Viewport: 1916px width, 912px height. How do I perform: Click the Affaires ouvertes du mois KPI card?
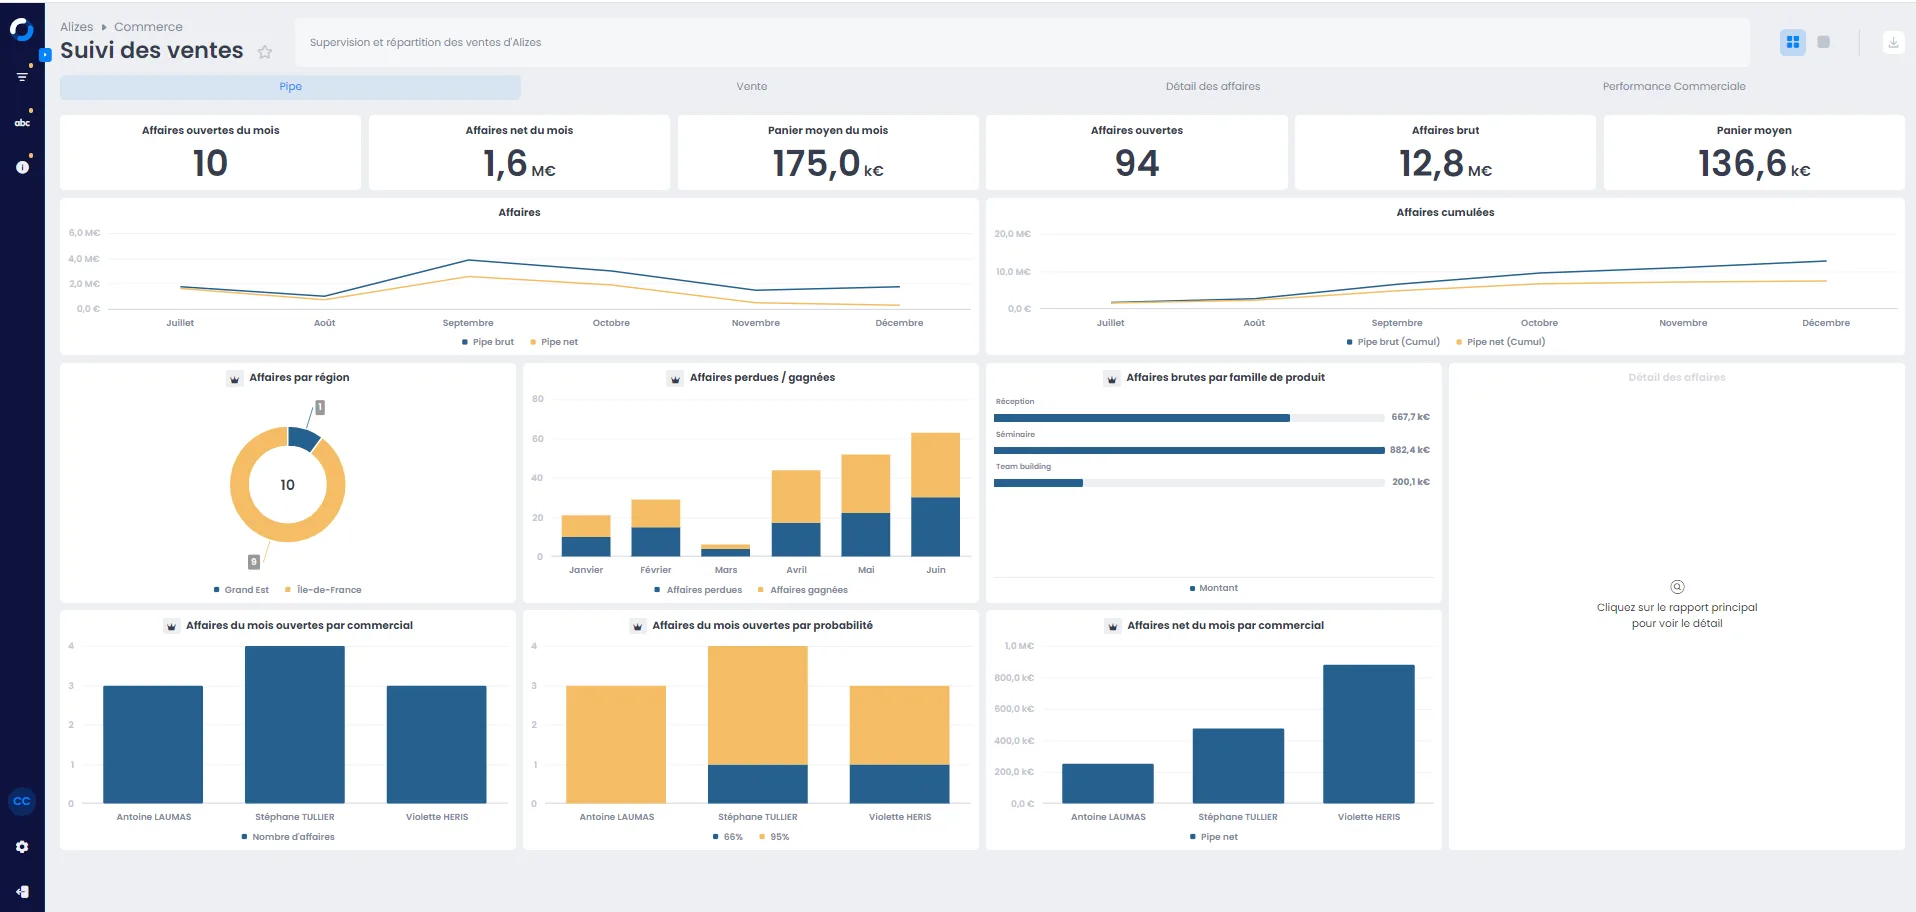tap(210, 152)
